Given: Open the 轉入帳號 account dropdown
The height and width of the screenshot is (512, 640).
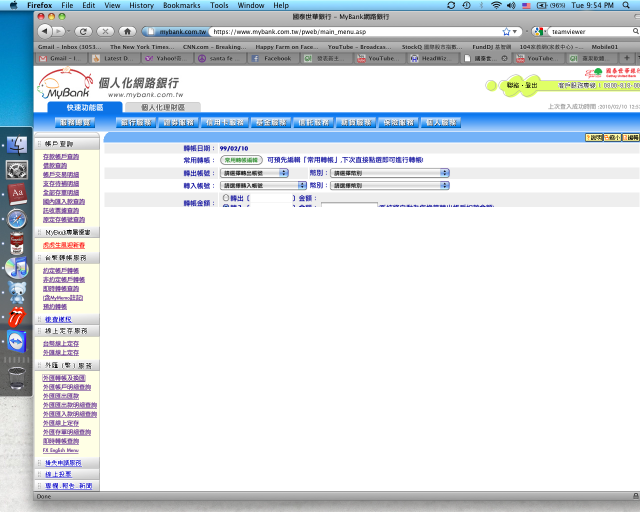Looking at the screenshot, I should point(263,185).
